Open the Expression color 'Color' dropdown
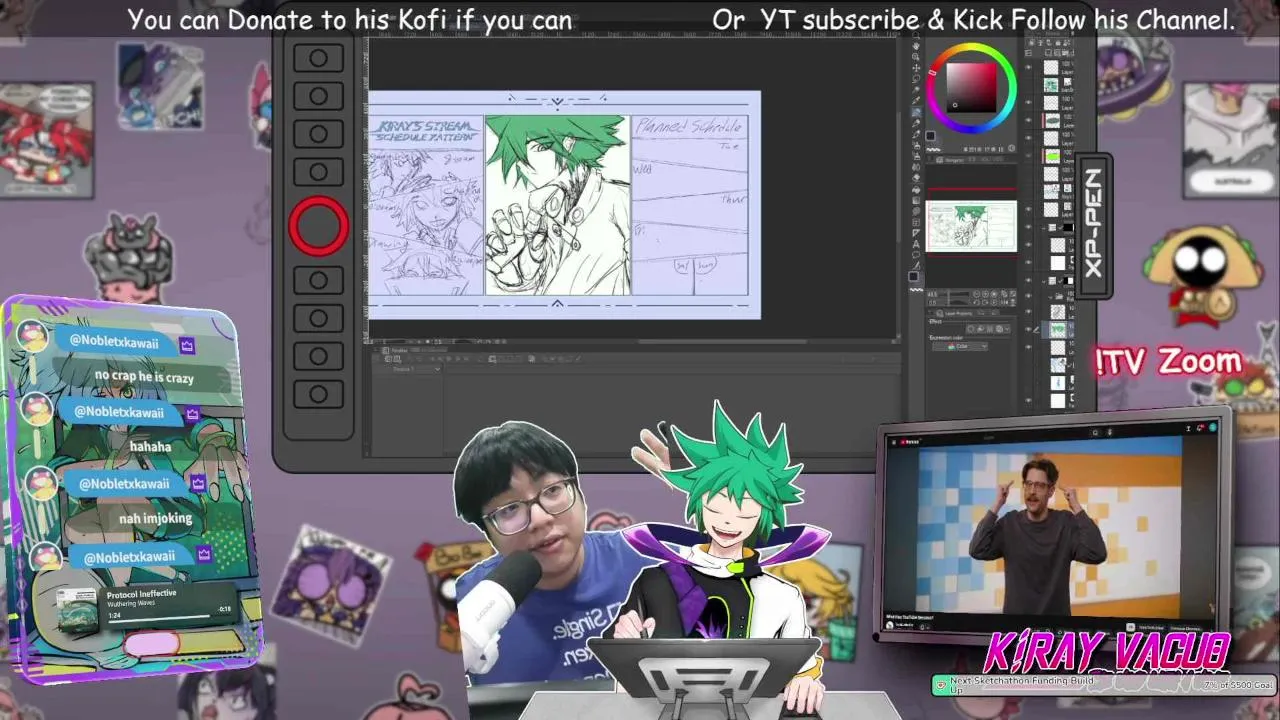The height and width of the screenshot is (720, 1280). (960, 347)
